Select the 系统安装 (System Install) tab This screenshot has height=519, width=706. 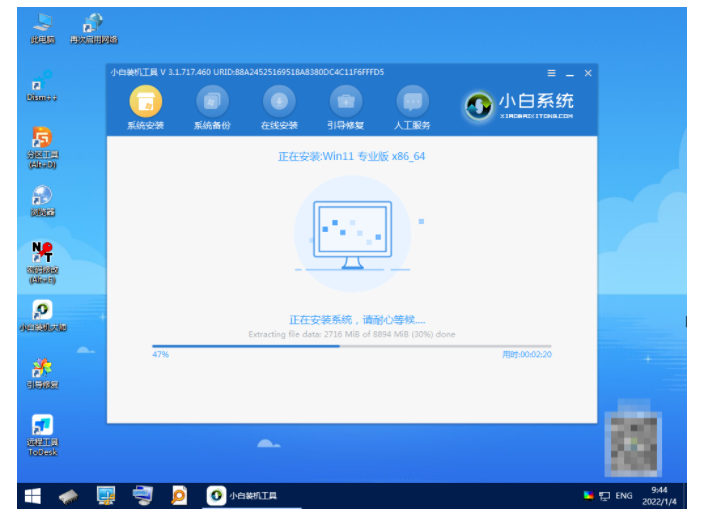(x=145, y=108)
